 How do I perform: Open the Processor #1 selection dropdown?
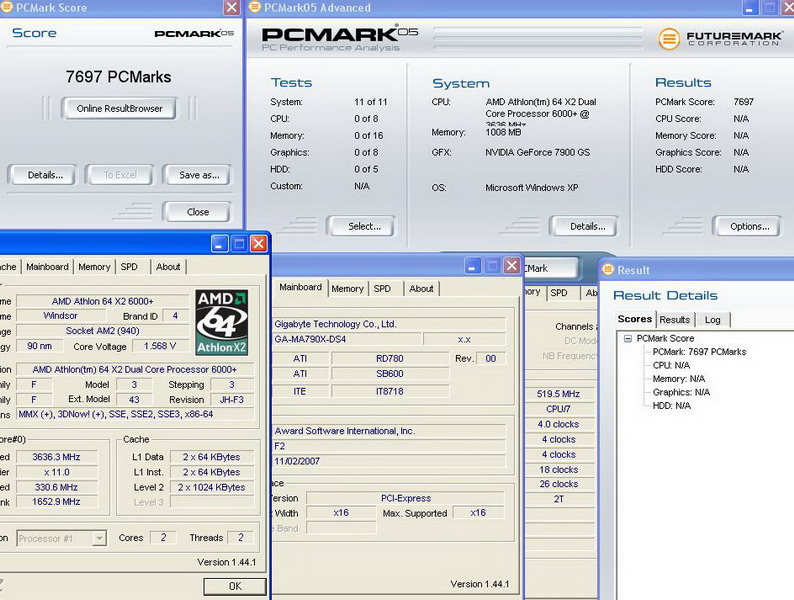coord(100,538)
